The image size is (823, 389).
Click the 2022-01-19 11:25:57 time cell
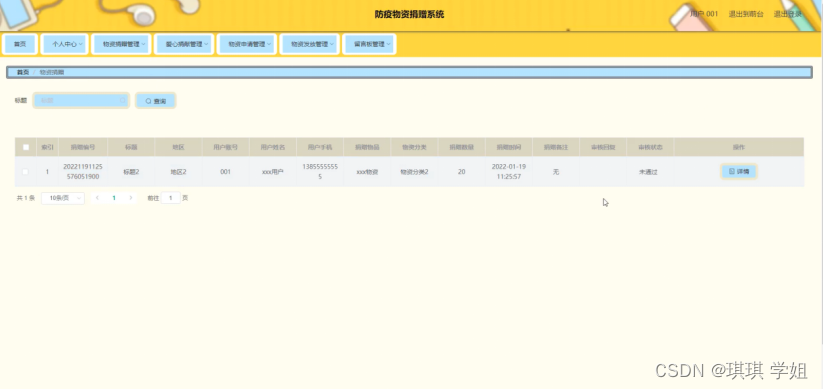[509, 172]
